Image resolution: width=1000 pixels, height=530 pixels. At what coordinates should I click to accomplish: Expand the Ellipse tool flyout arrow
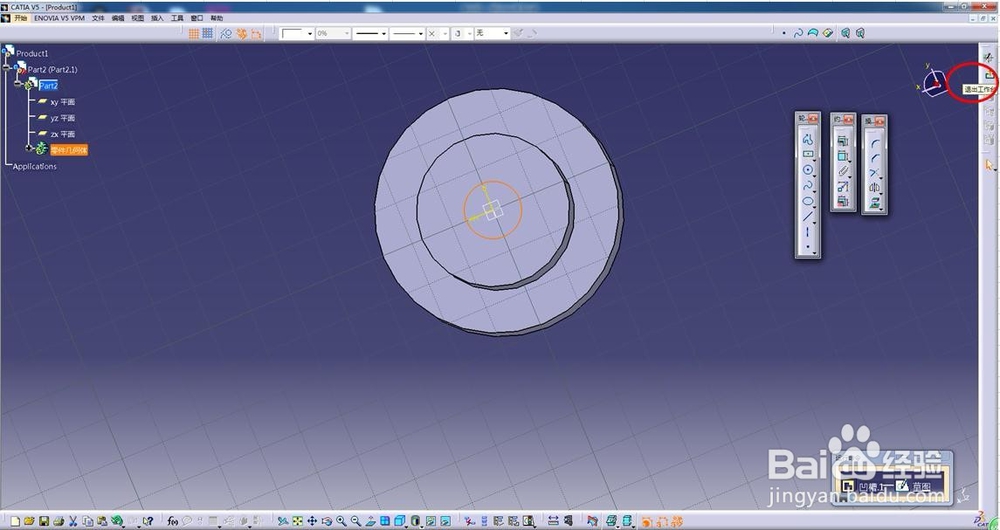click(x=814, y=207)
